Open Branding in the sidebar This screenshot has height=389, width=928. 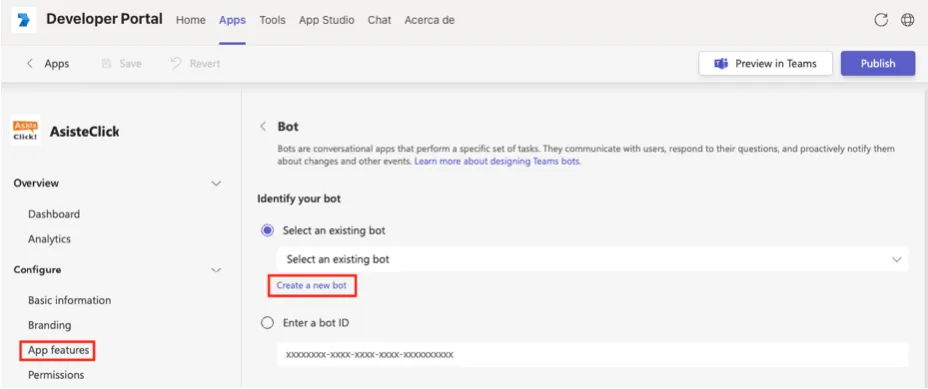(x=50, y=325)
